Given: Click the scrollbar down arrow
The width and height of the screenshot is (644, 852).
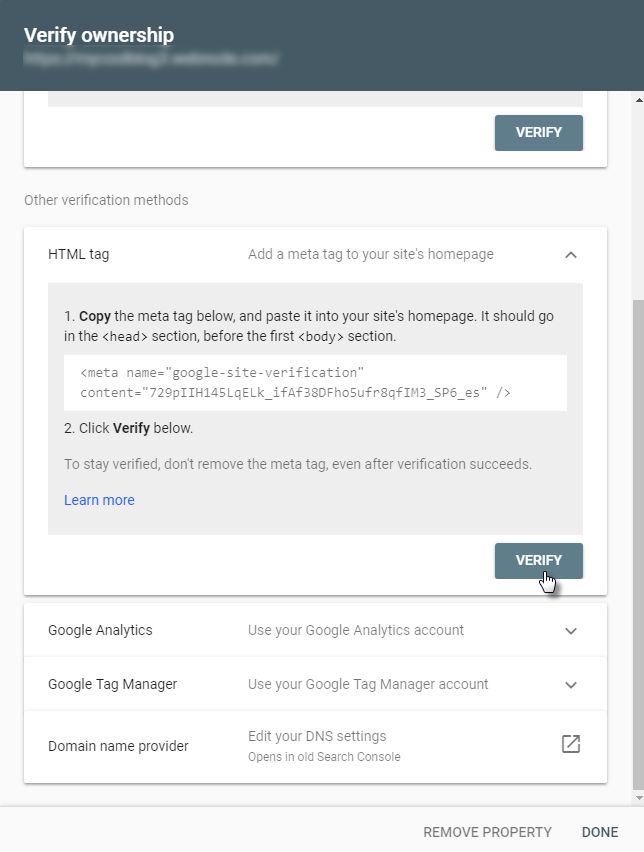Looking at the screenshot, I should [x=637, y=798].
